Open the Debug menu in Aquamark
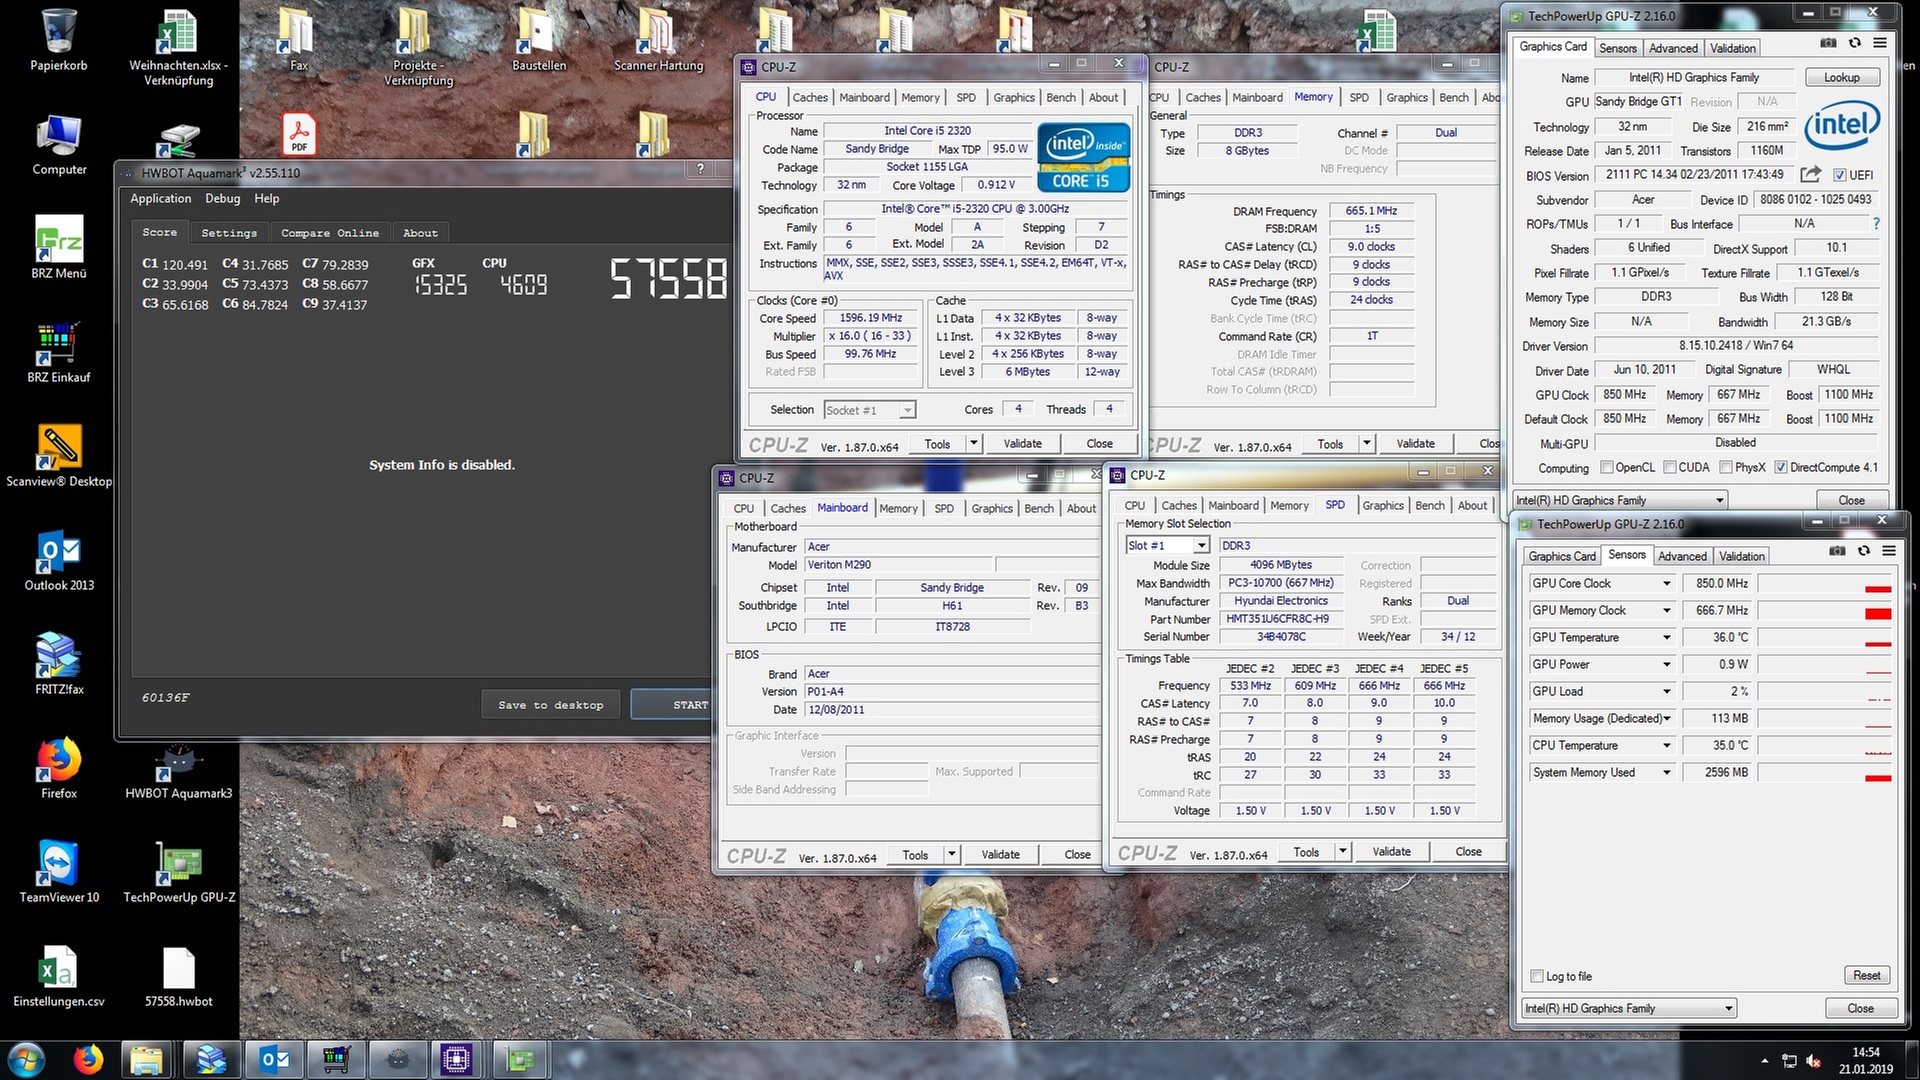Screen dimensions: 1920x1080 point(222,198)
